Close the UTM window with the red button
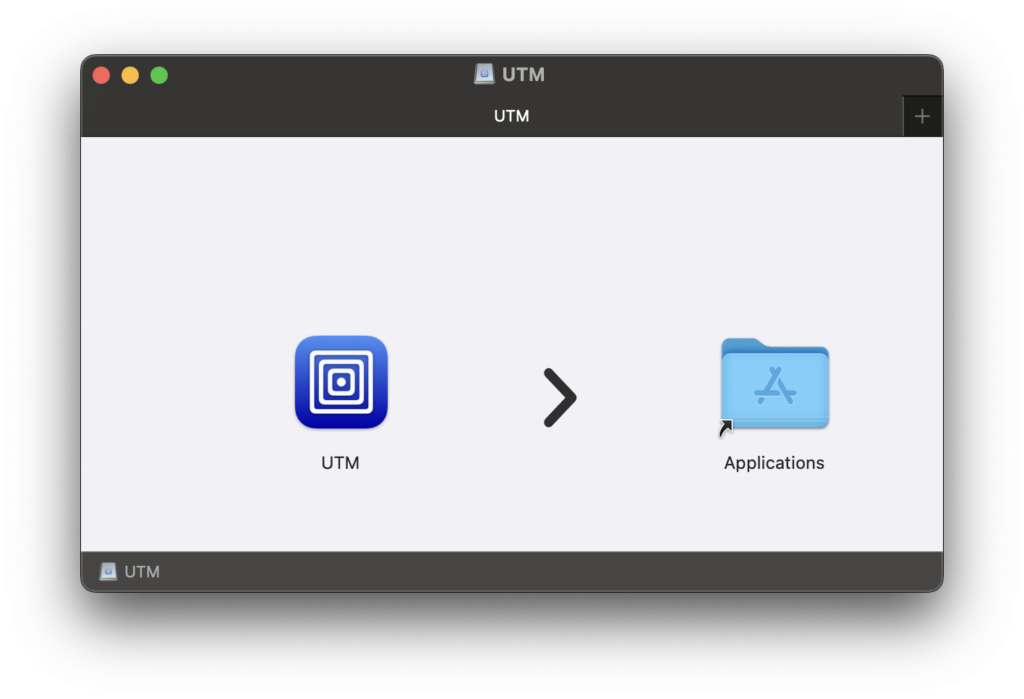1024x699 pixels. 101,75
